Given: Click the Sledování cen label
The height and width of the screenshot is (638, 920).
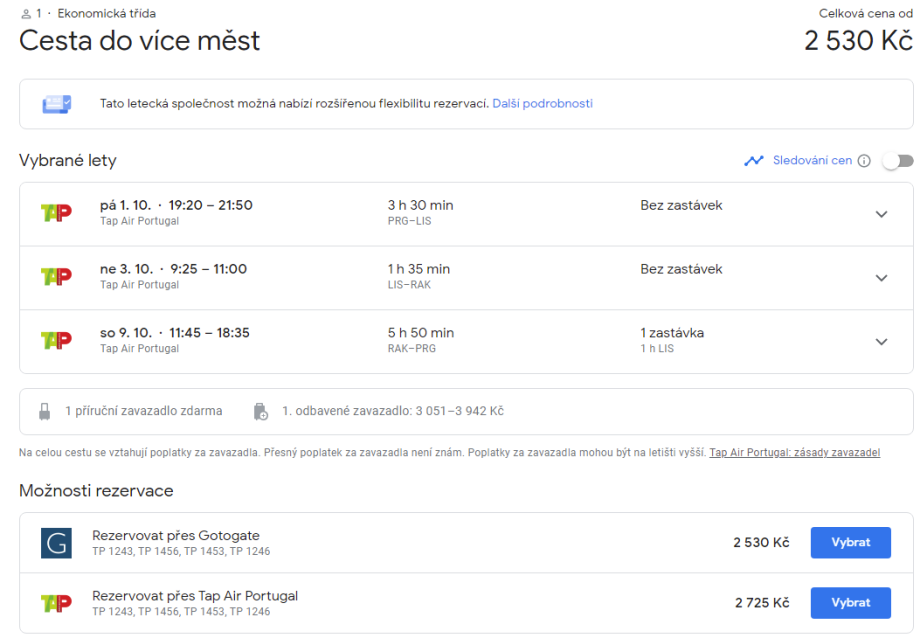Looking at the screenshot, I should tap(812, 161).
